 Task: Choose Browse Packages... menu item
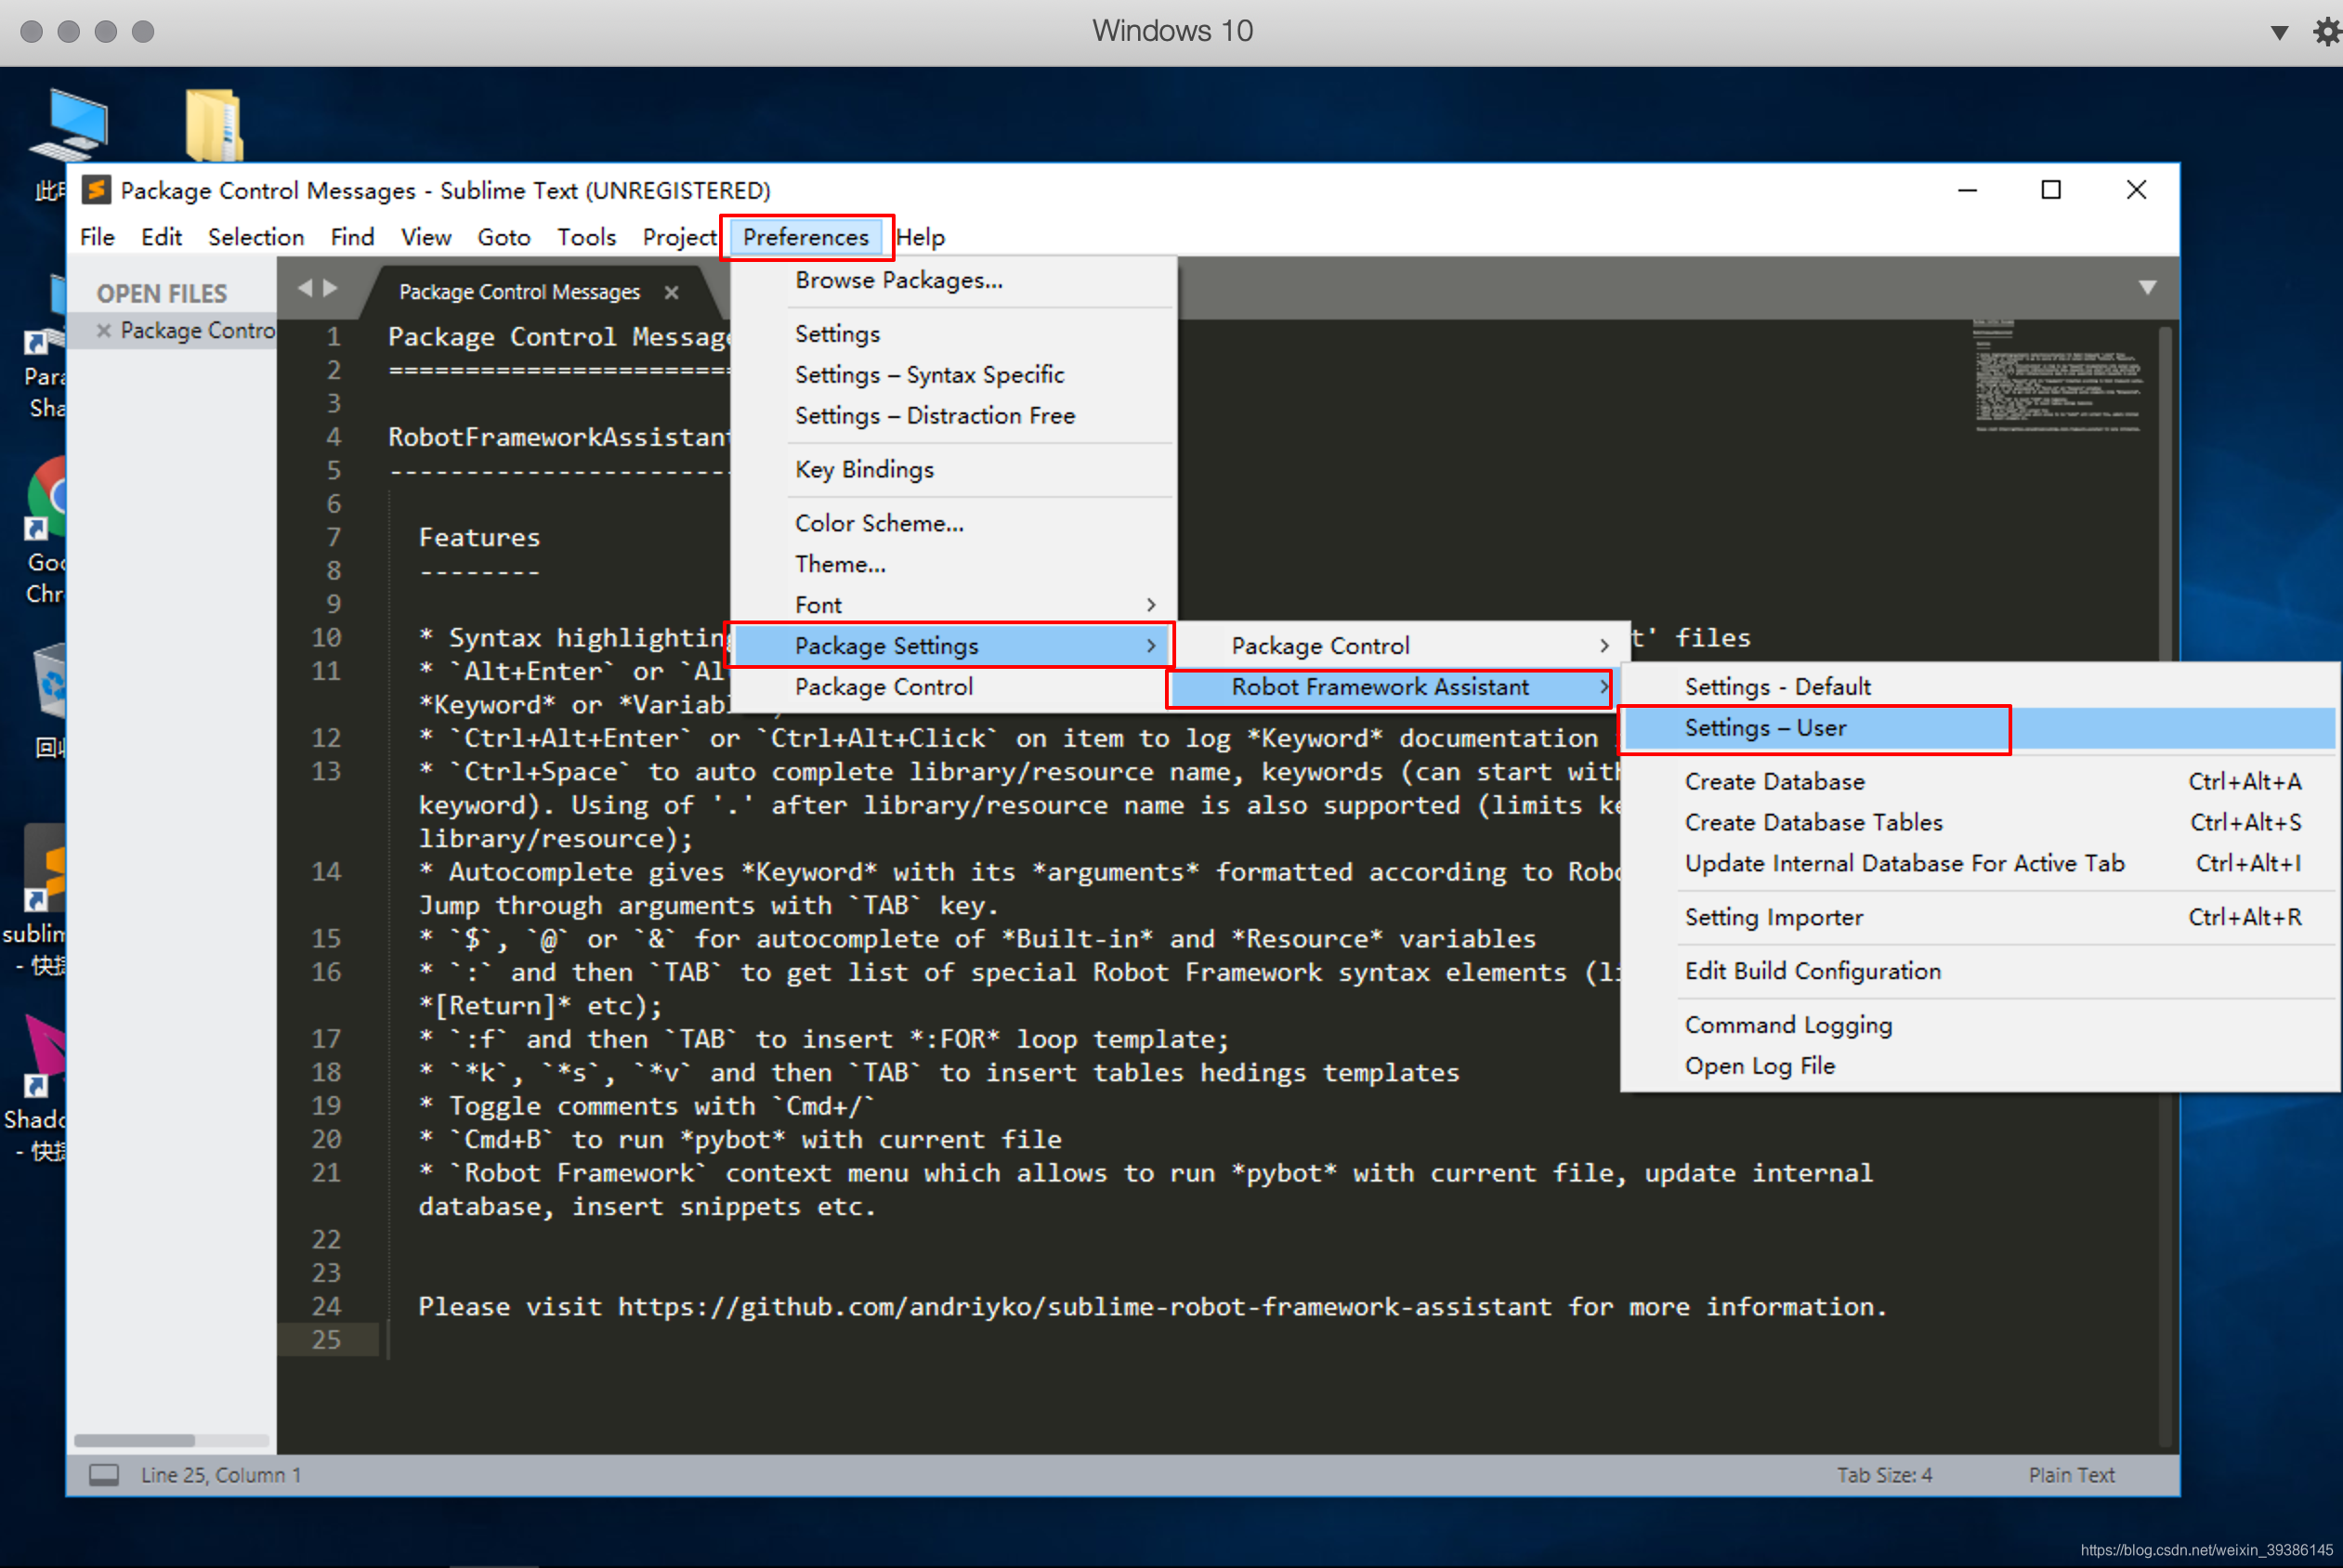952,280
